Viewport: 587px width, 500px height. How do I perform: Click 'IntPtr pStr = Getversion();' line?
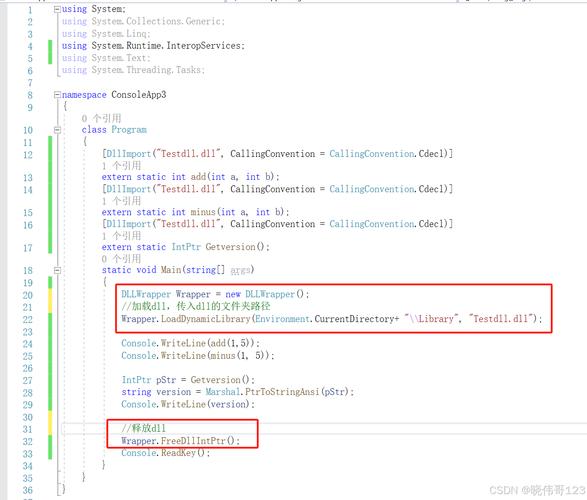[188, 380]
